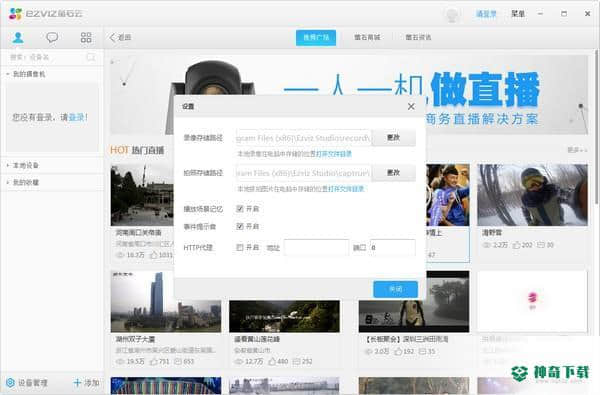Click the 更多 link beside hot live

577,150
